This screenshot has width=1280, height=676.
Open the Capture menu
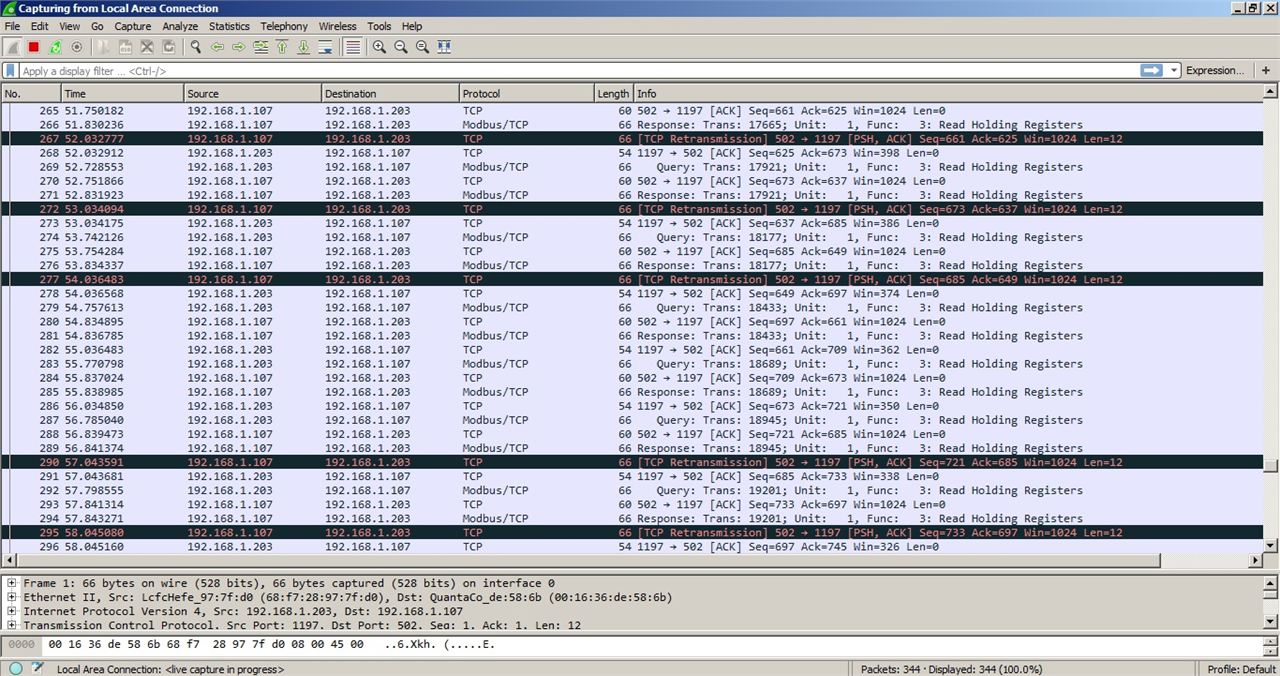133,26
